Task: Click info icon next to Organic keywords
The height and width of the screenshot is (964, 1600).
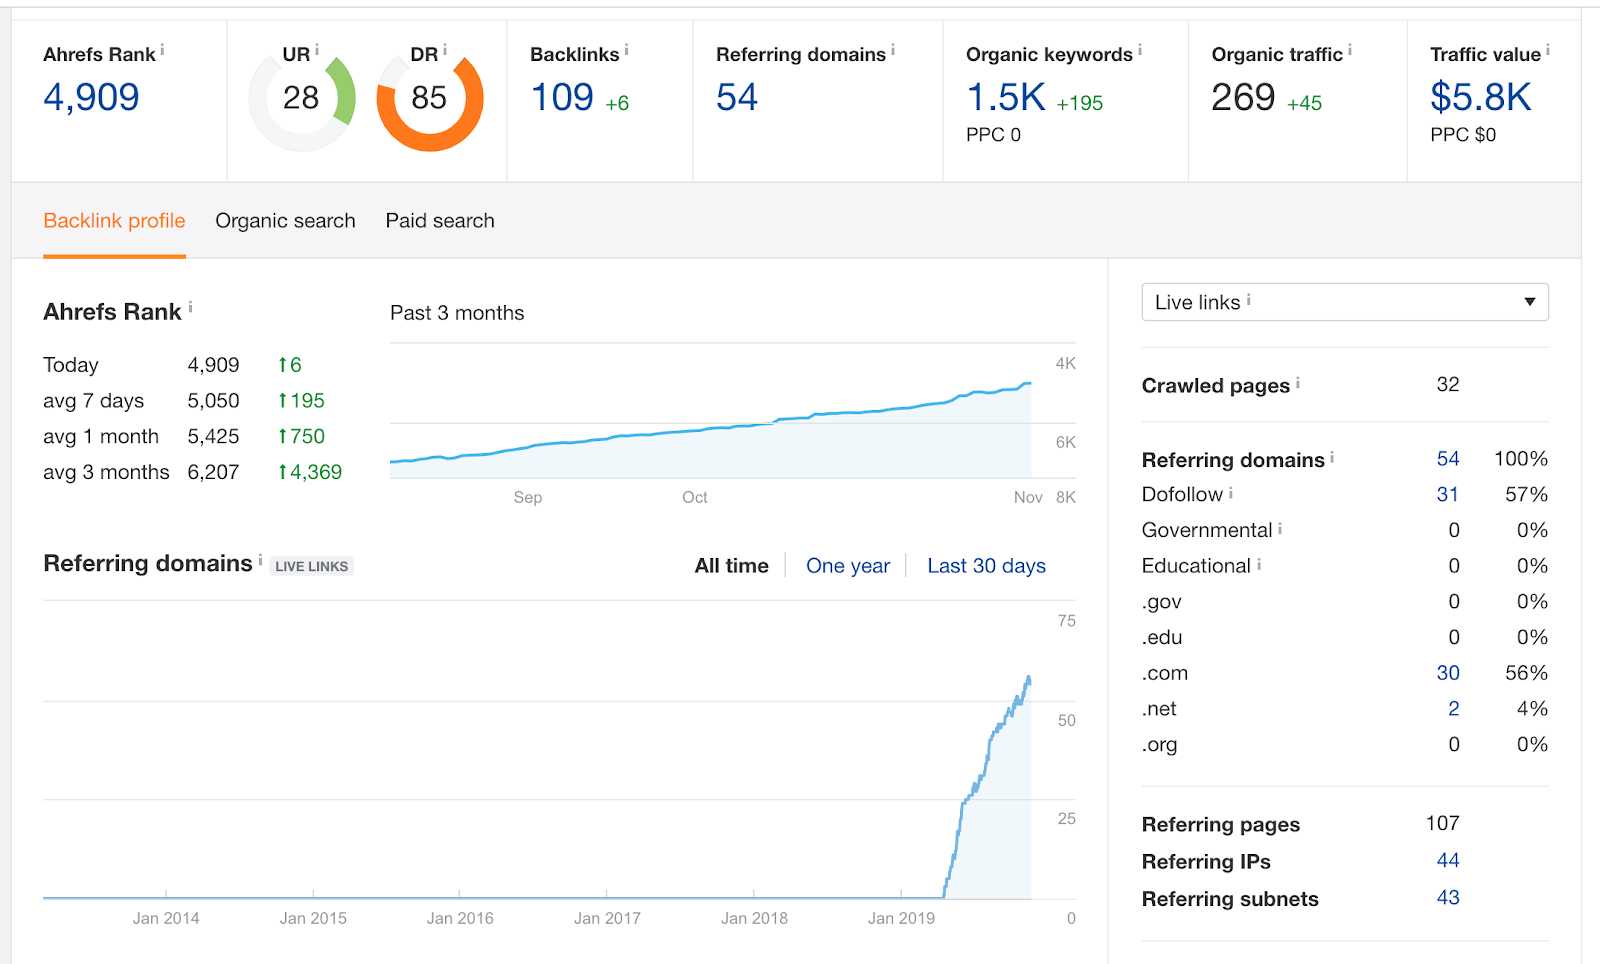Action: point(1140,49)
